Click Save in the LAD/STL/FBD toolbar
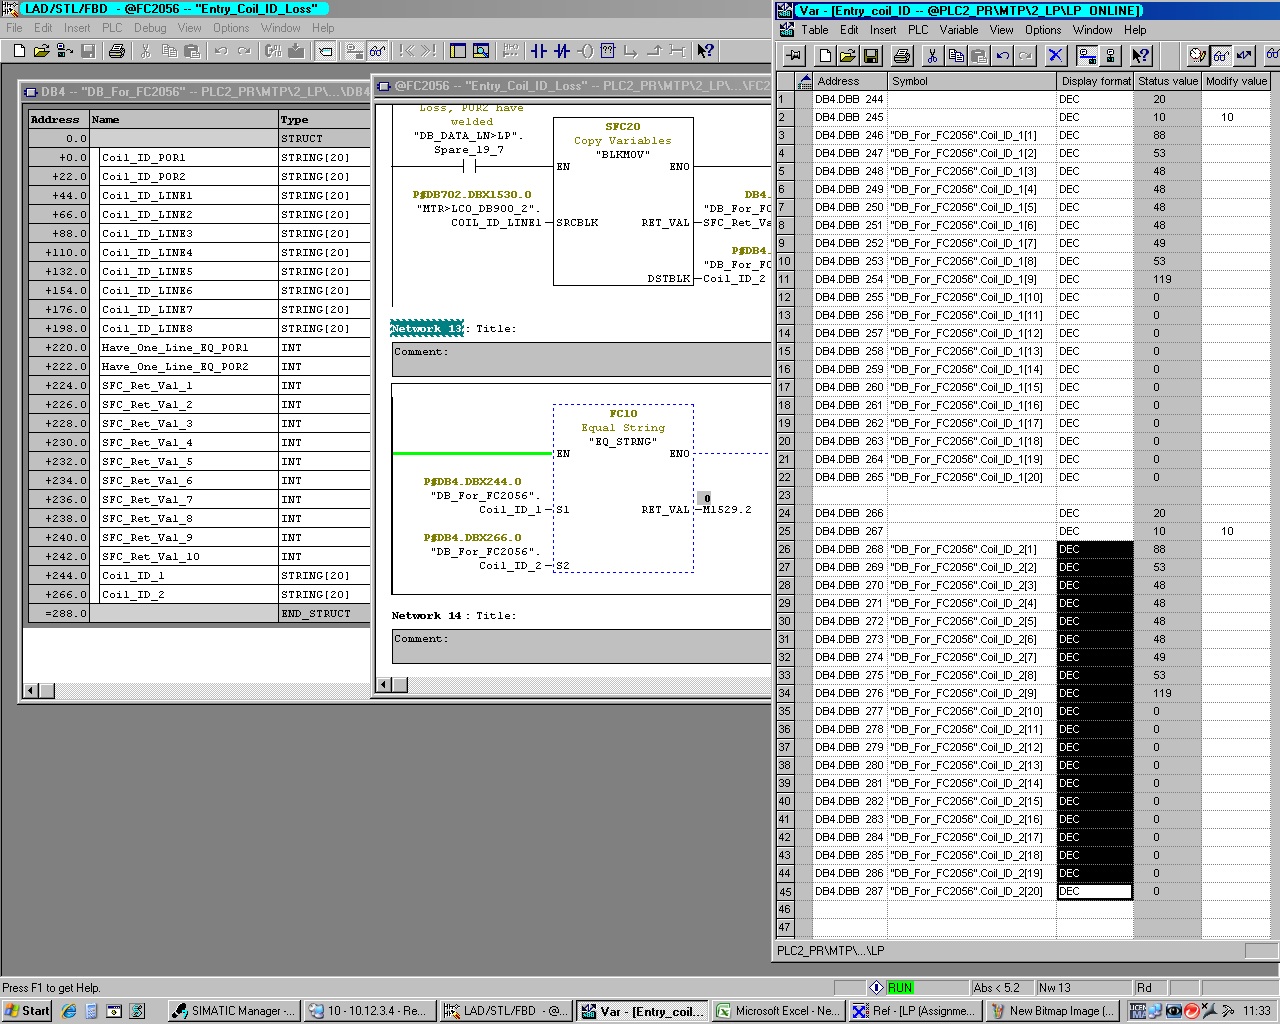Screen dimensions: 1280x1024 [88, 51]
